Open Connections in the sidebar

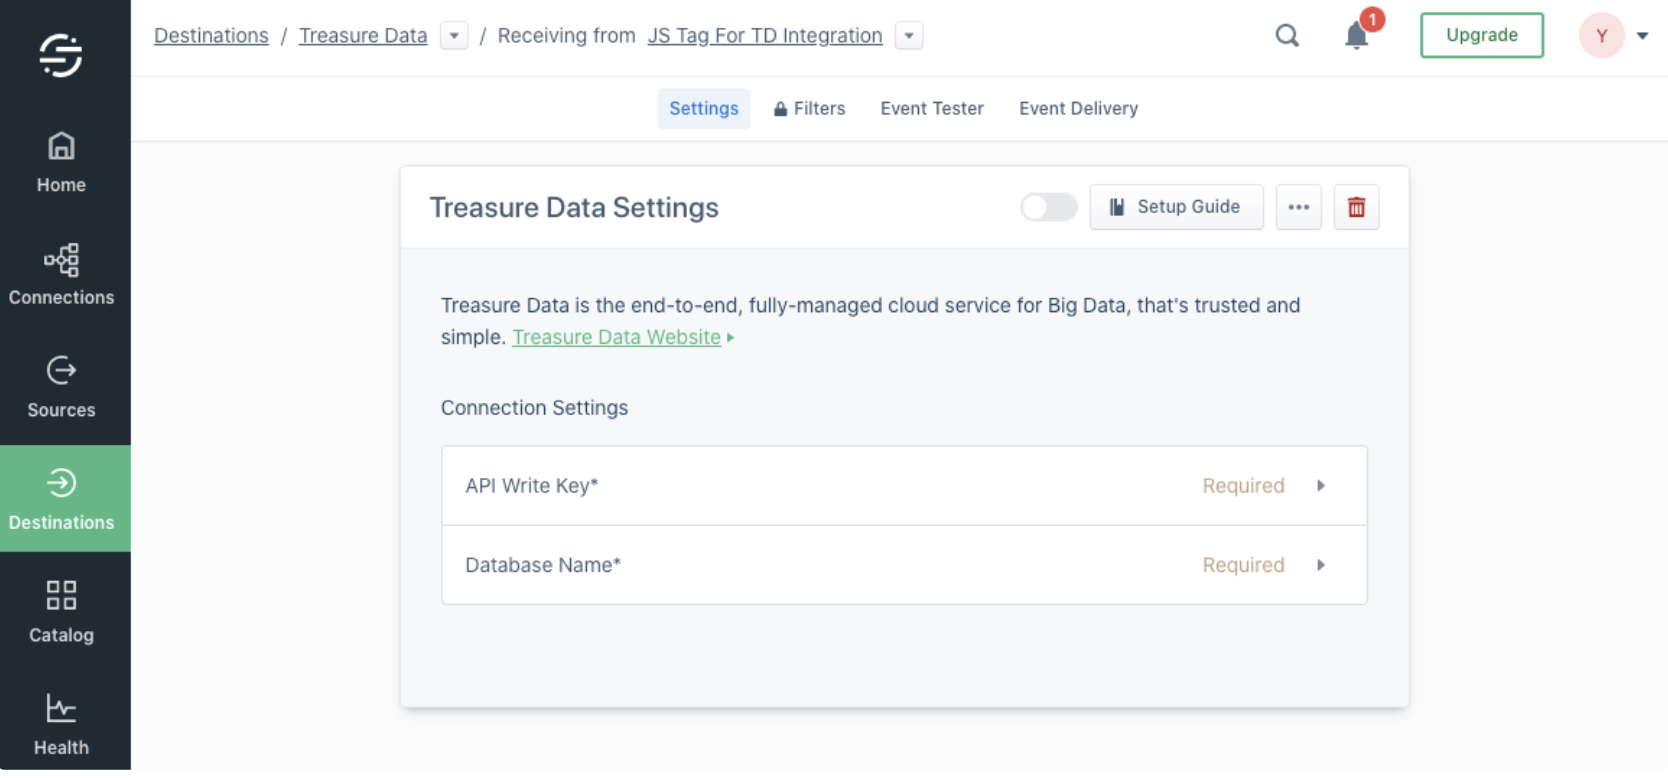tap(61, 275)
